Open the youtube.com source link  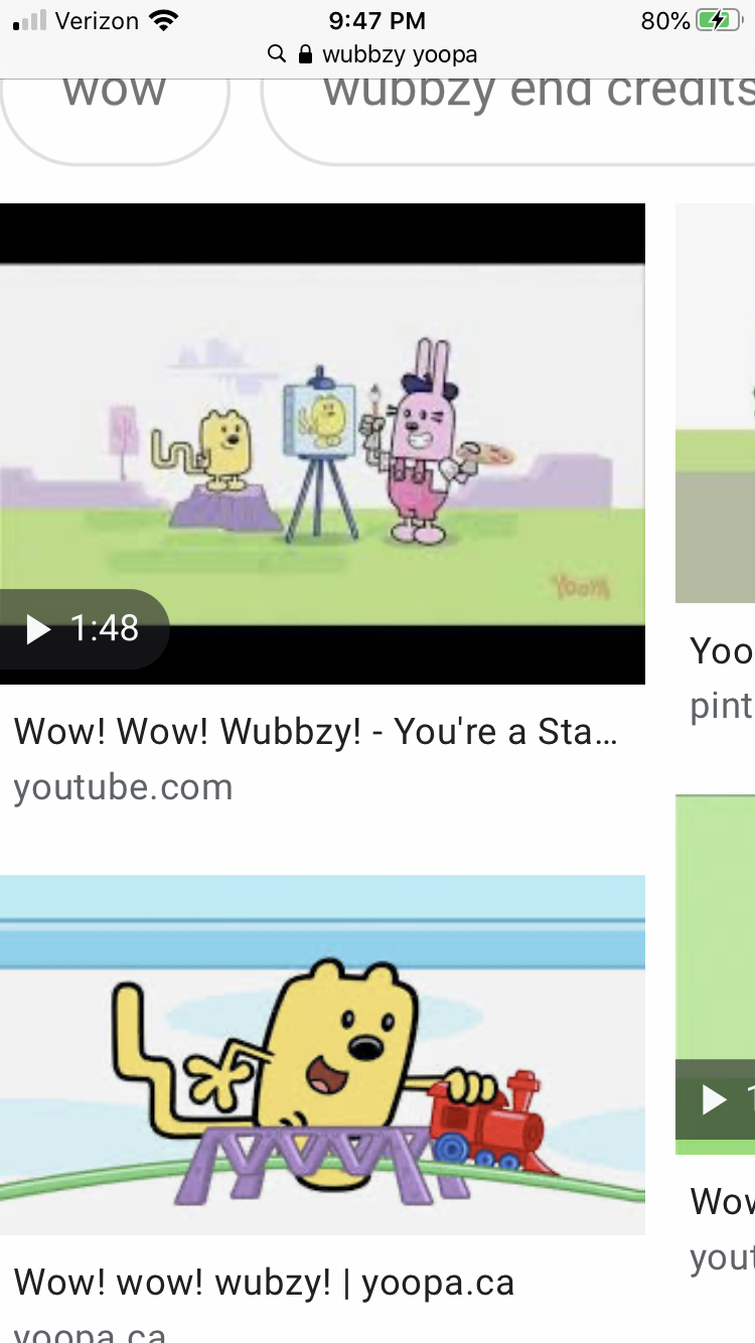tap(123, 787)
